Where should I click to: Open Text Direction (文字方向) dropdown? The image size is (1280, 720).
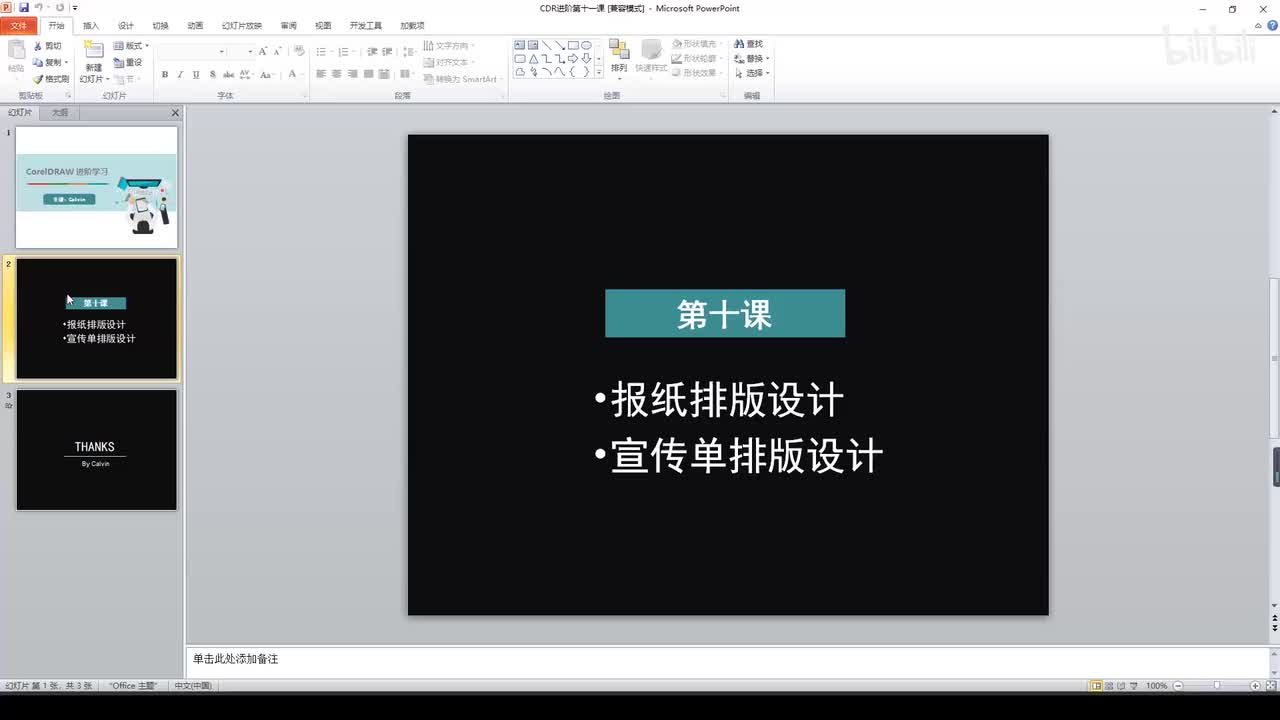pos(449,46)
